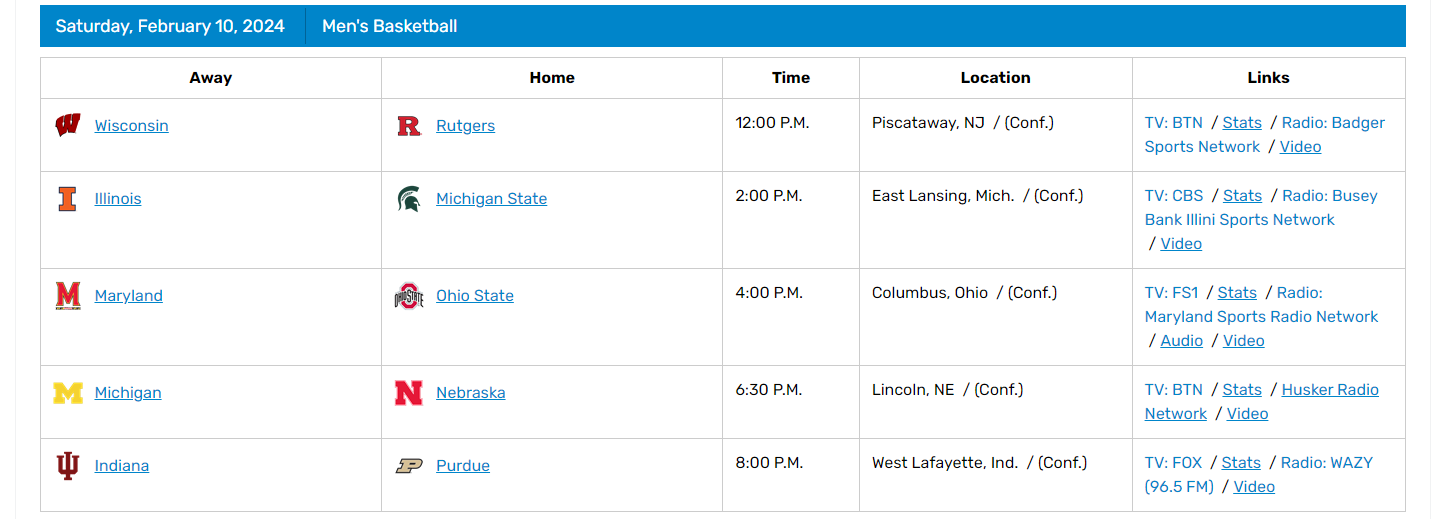Click the Illinois orange I logo
The image size is (1442, 519).
[x=67, y=199]
